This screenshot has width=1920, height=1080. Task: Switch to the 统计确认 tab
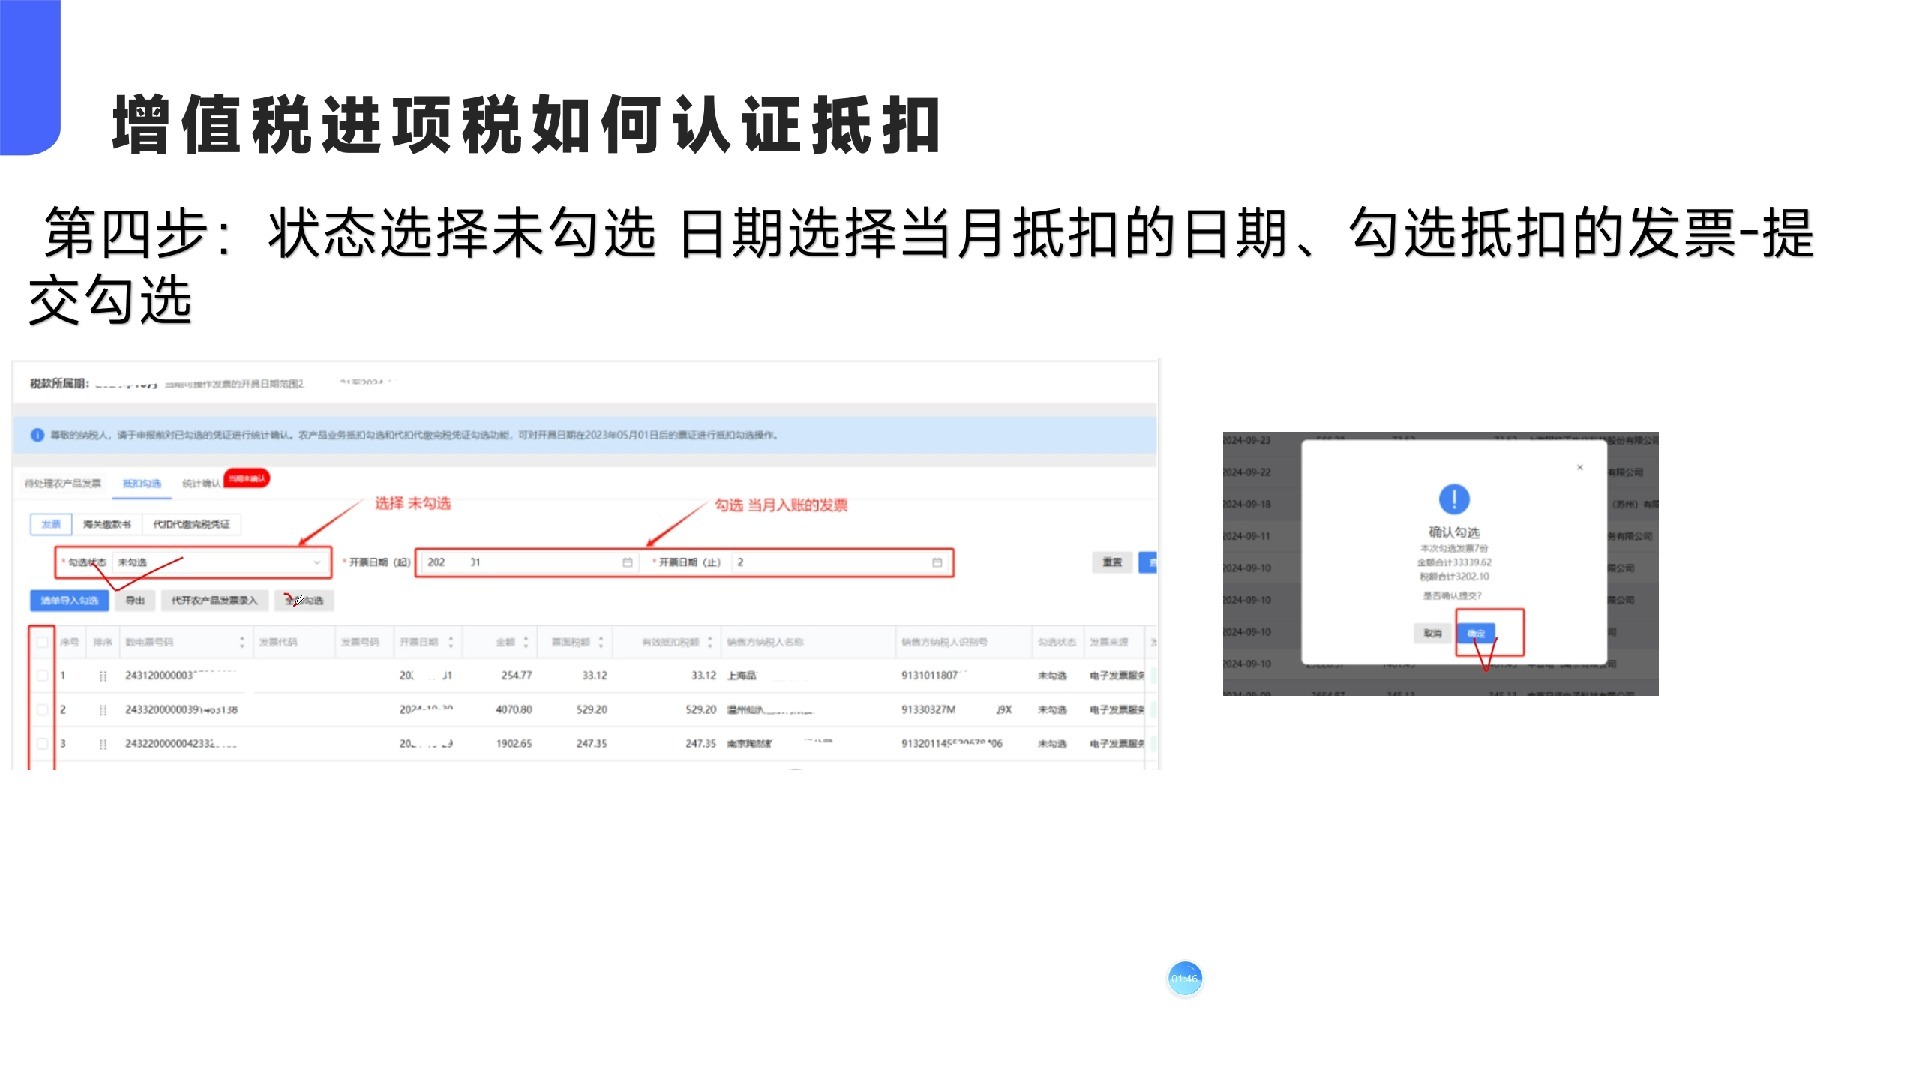[x=202, y=482]
